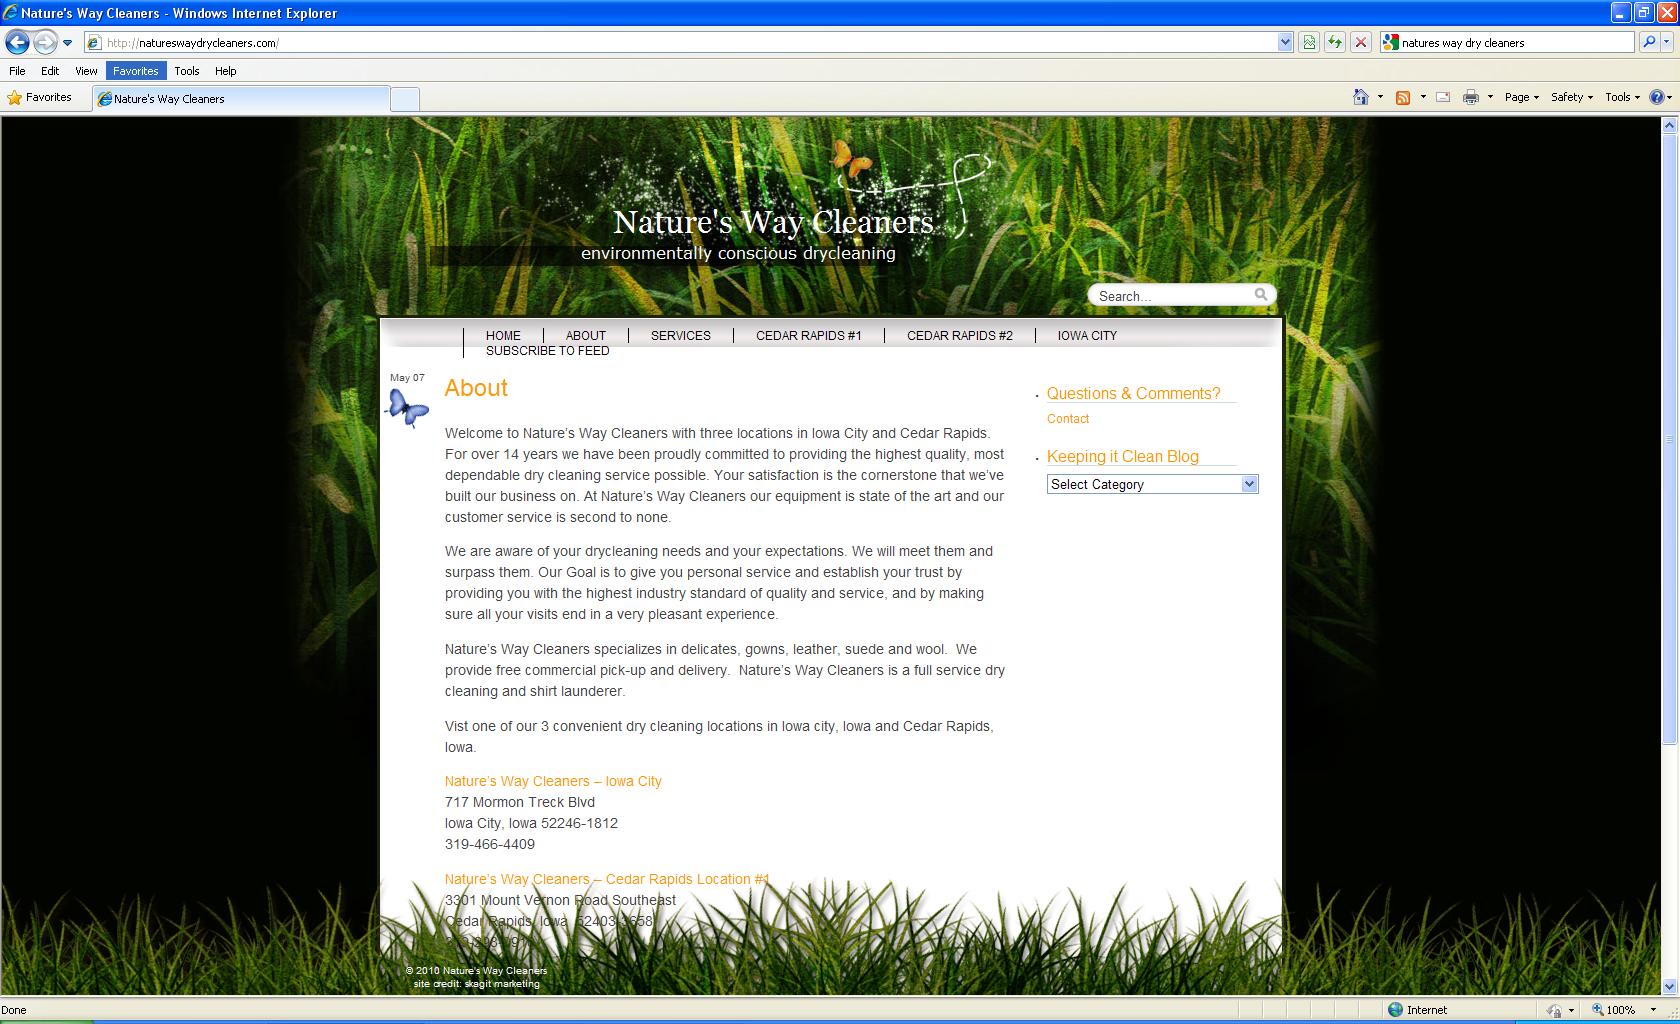Click the Favorites star button
This screenshot has height=1024, width=1680.
point(40,97)
